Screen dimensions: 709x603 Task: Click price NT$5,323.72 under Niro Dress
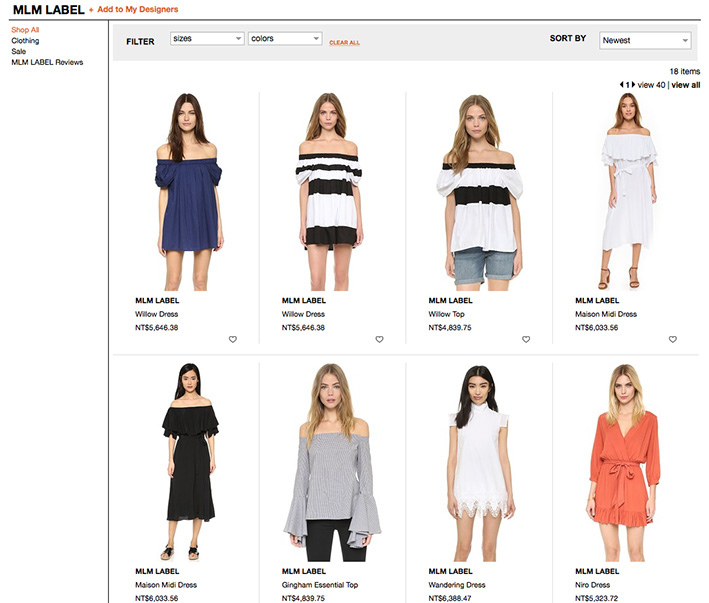tap(596, 598)
